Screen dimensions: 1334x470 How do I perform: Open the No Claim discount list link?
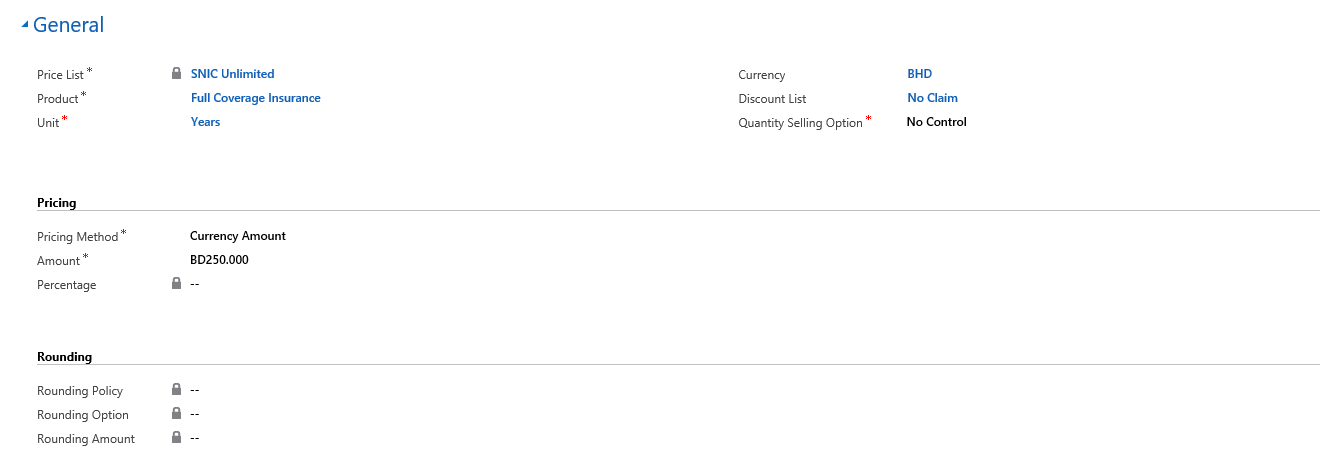pyautogui.click(x=932, y=98)
